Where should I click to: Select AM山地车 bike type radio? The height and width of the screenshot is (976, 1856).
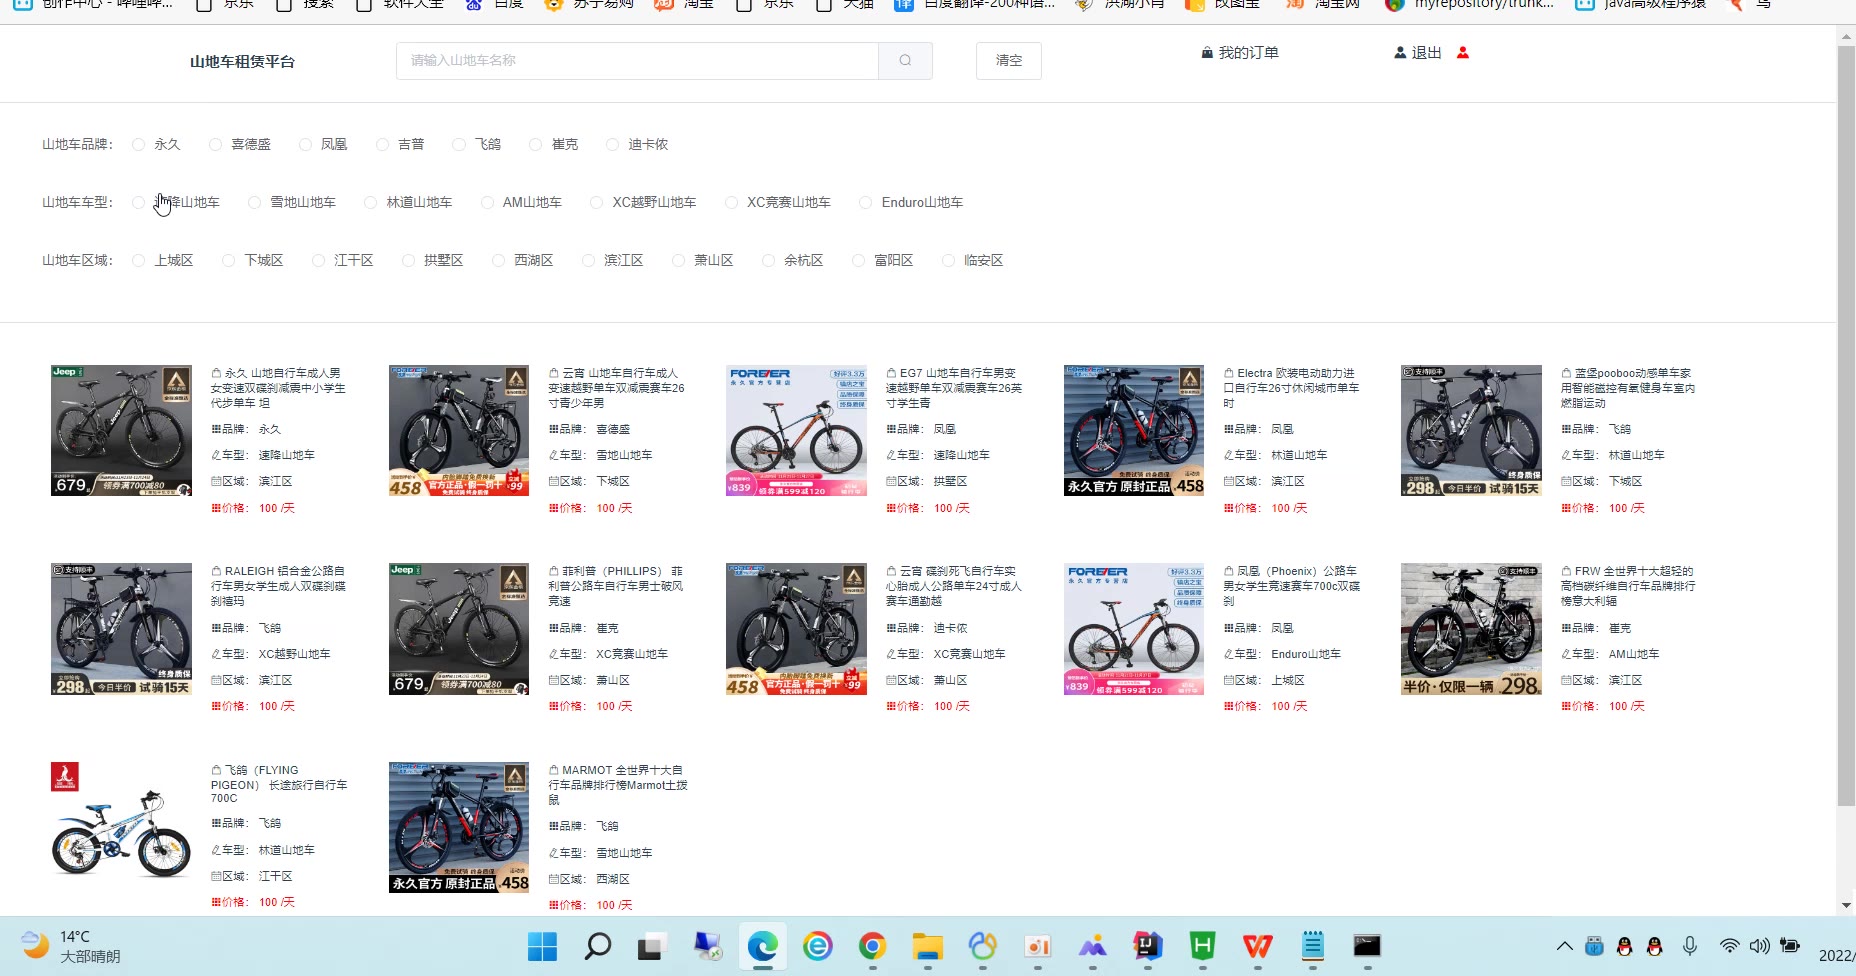[x=487, y=203]
